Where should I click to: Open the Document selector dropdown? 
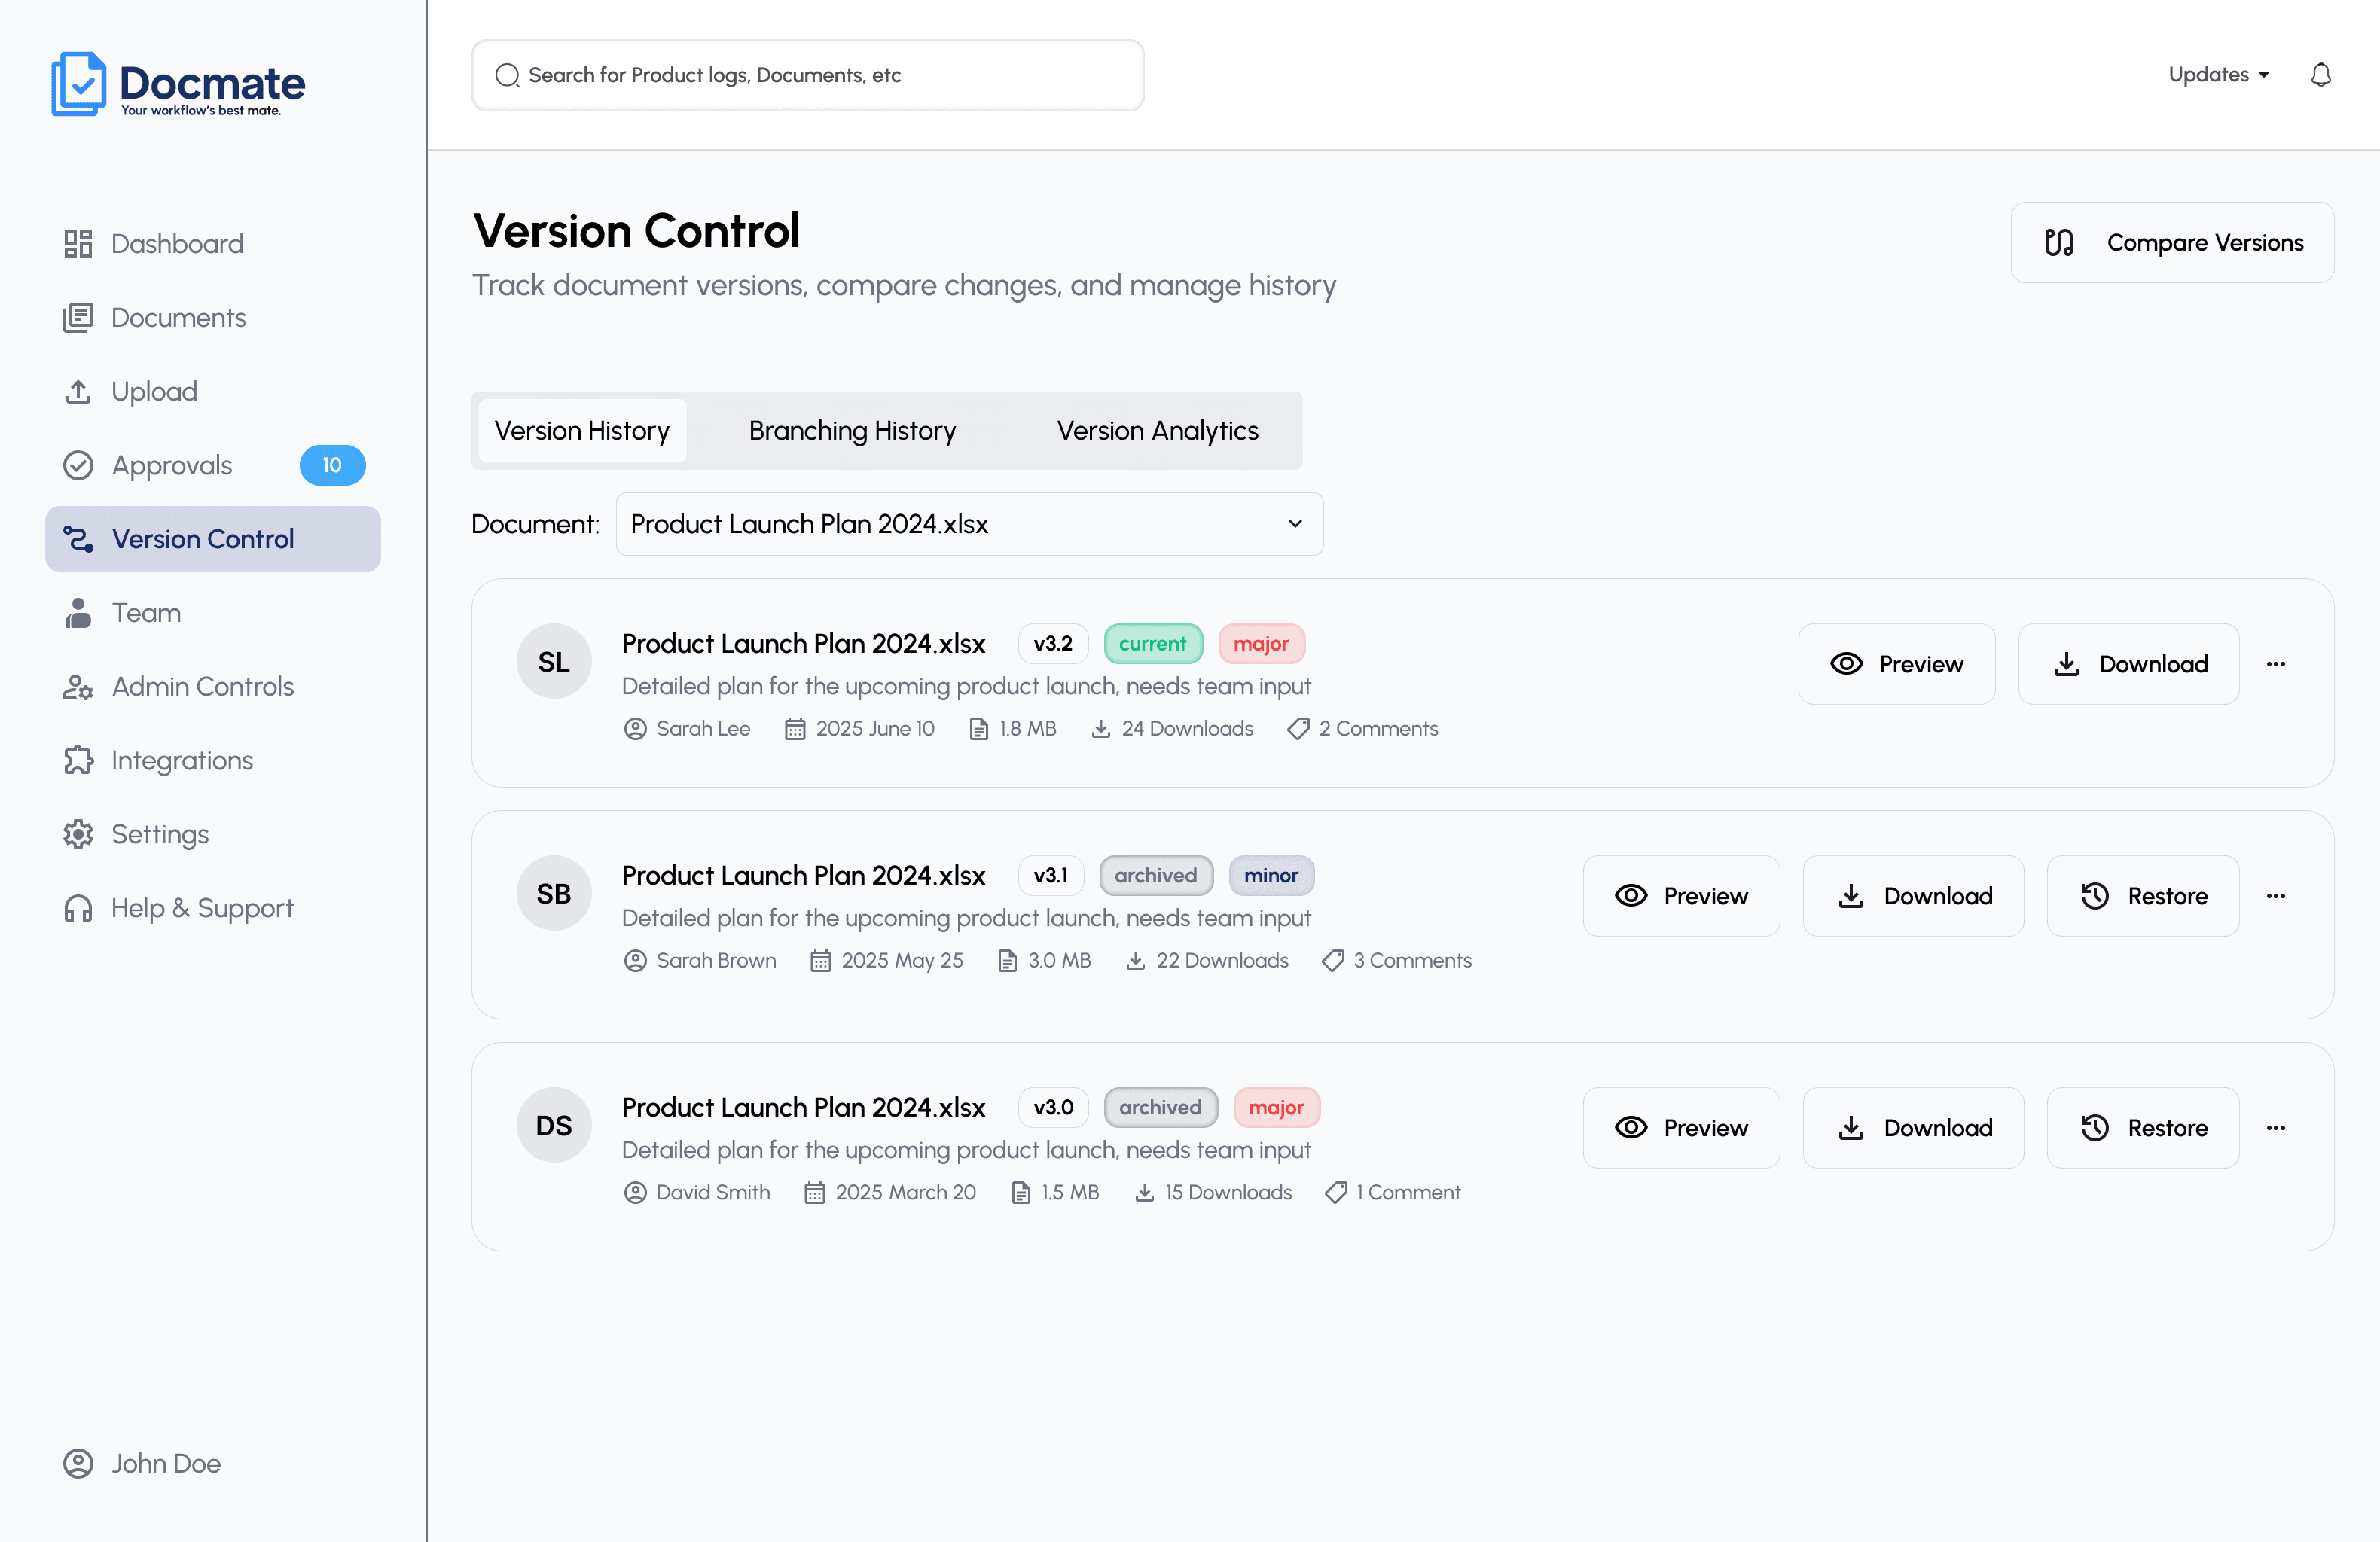point(969,524)
